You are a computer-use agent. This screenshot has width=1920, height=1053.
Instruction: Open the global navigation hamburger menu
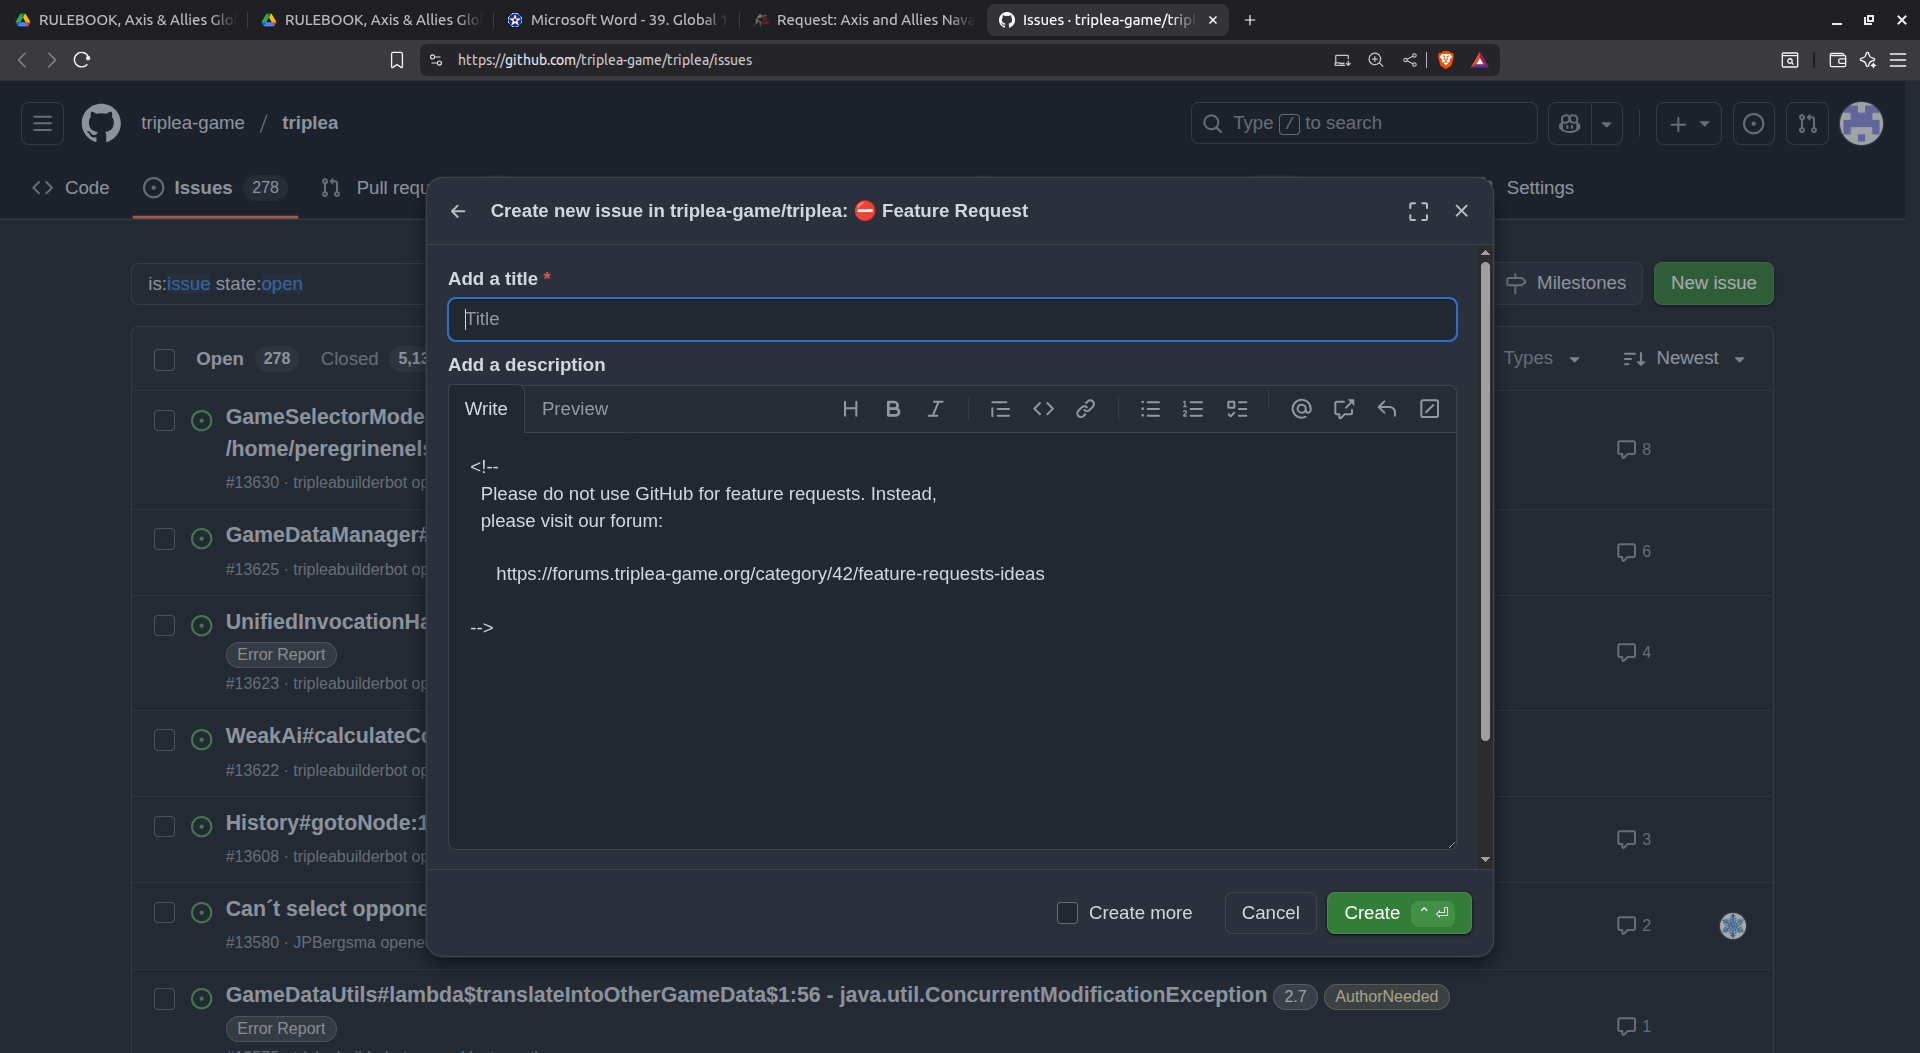(42, 123)
